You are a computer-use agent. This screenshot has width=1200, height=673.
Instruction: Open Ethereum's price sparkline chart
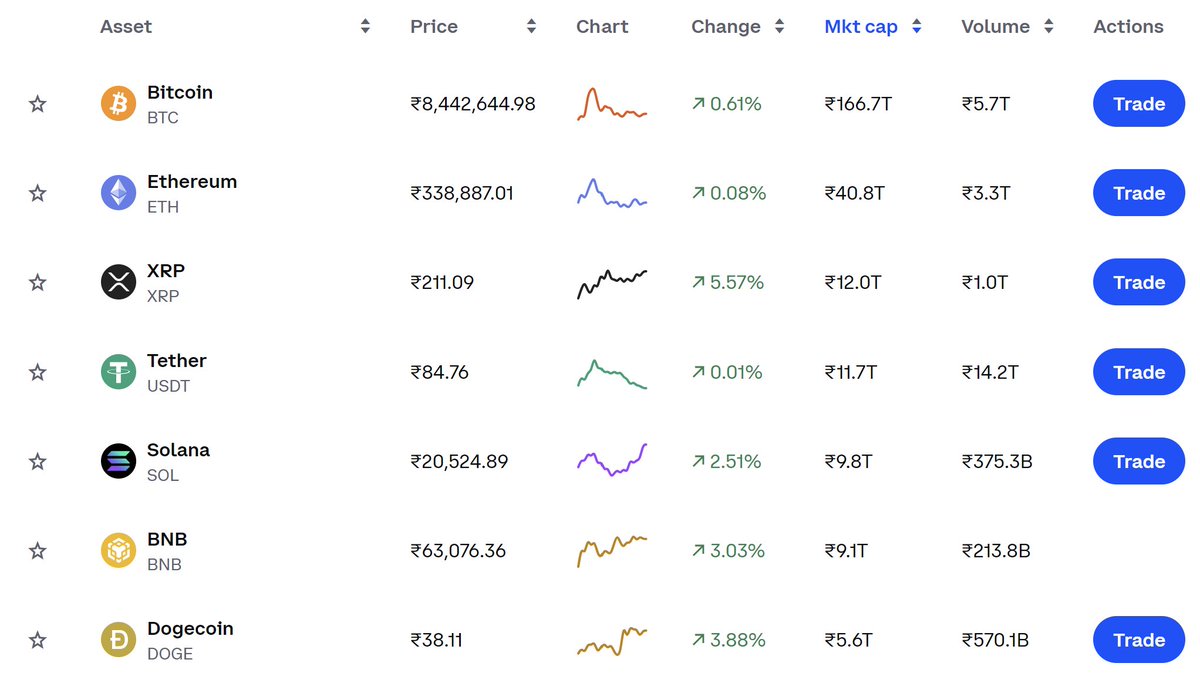(x=612, y=193)
